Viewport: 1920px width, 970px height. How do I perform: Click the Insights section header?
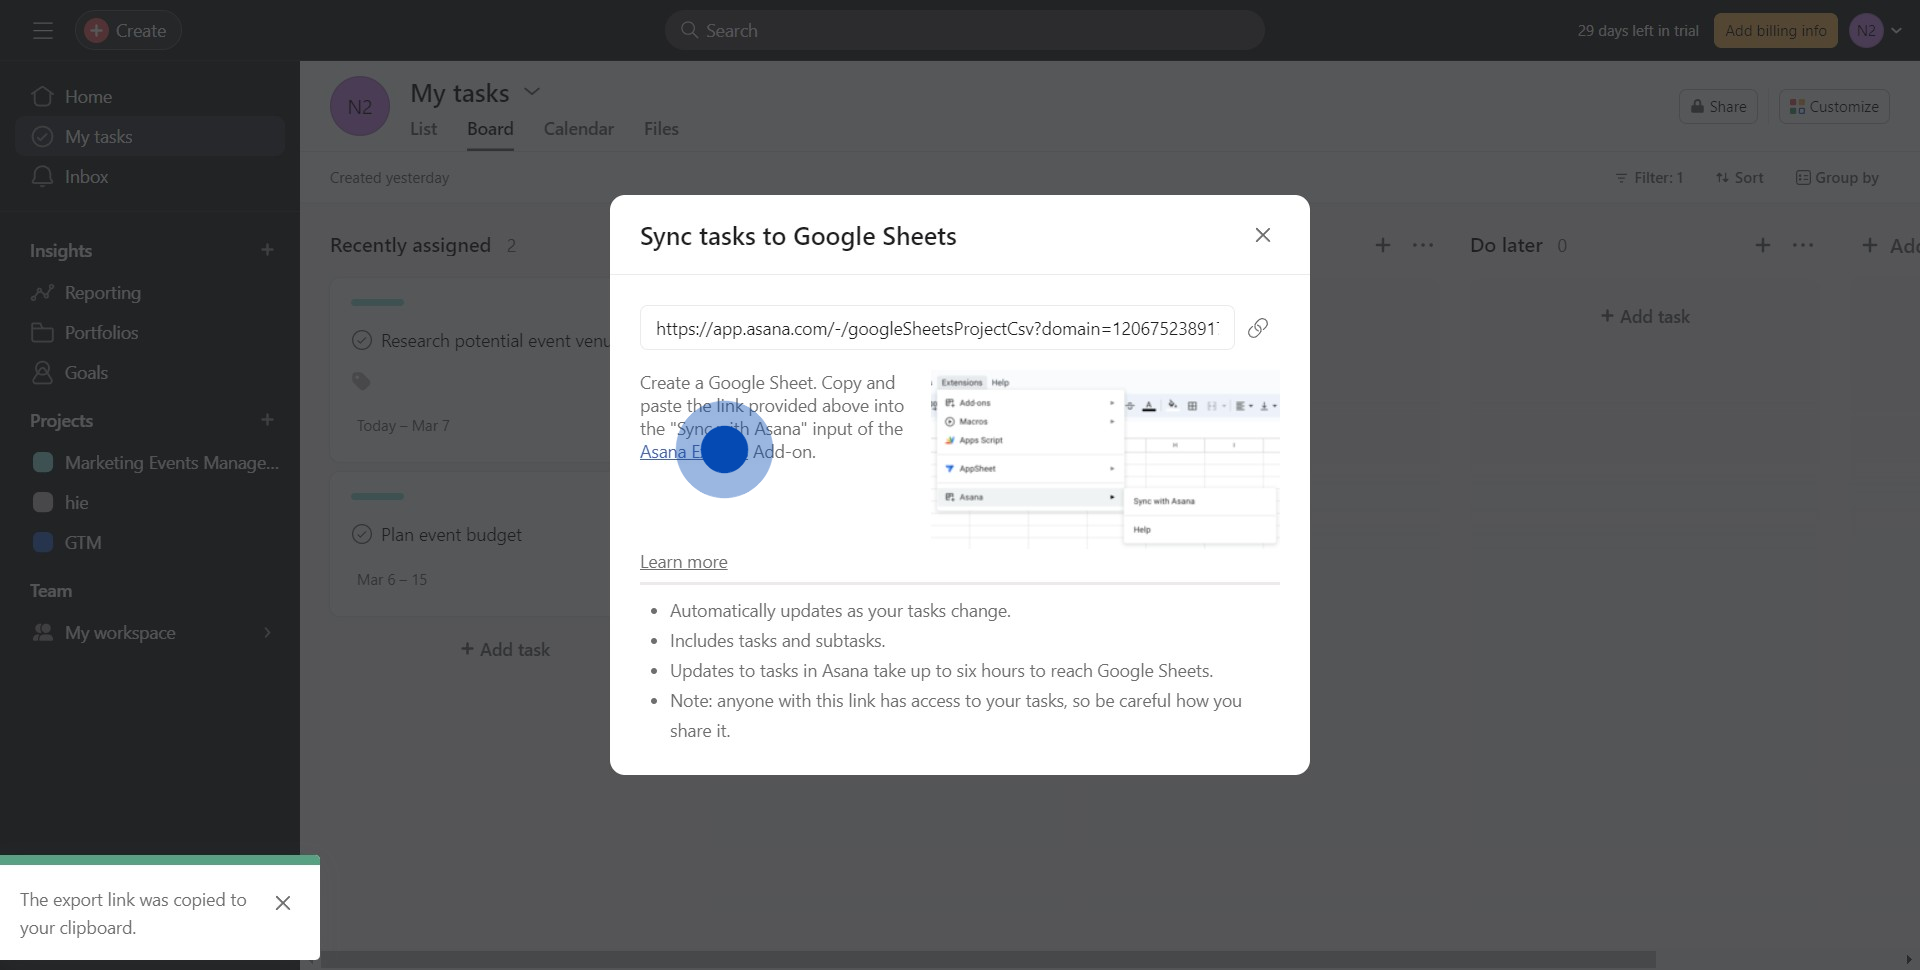click(61, 251)
